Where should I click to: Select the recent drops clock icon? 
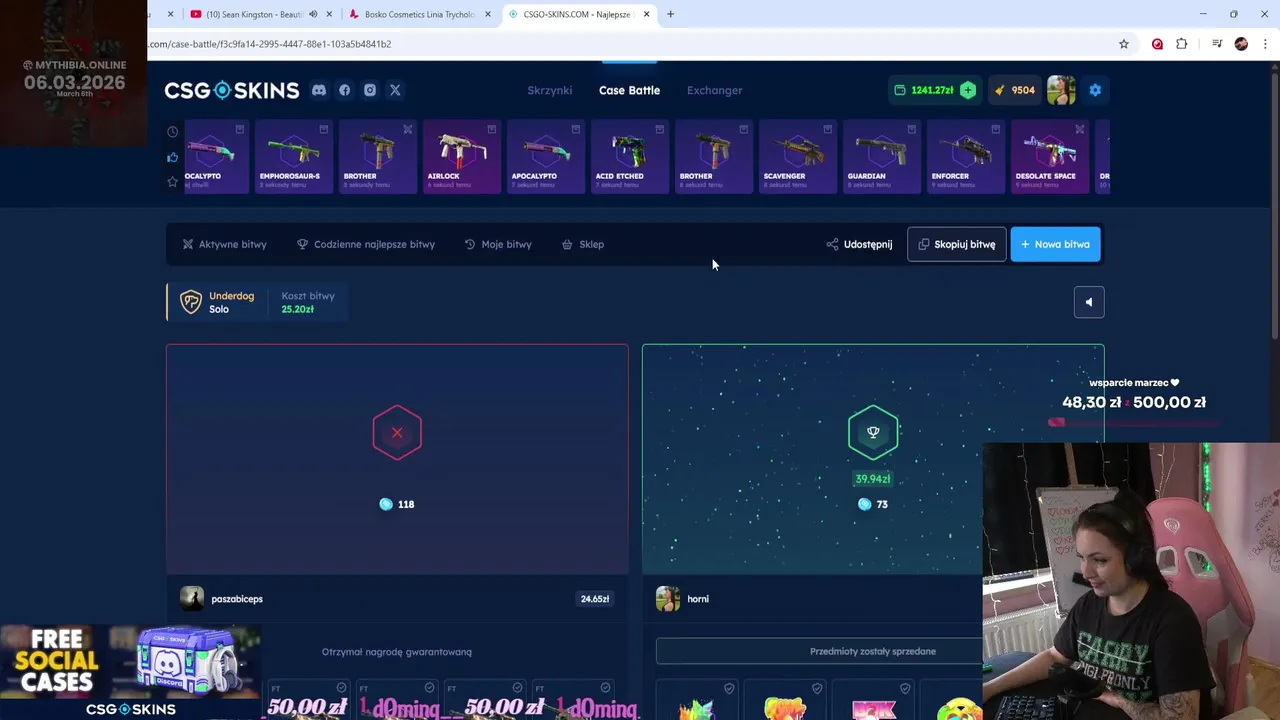(x=173, y=132)
